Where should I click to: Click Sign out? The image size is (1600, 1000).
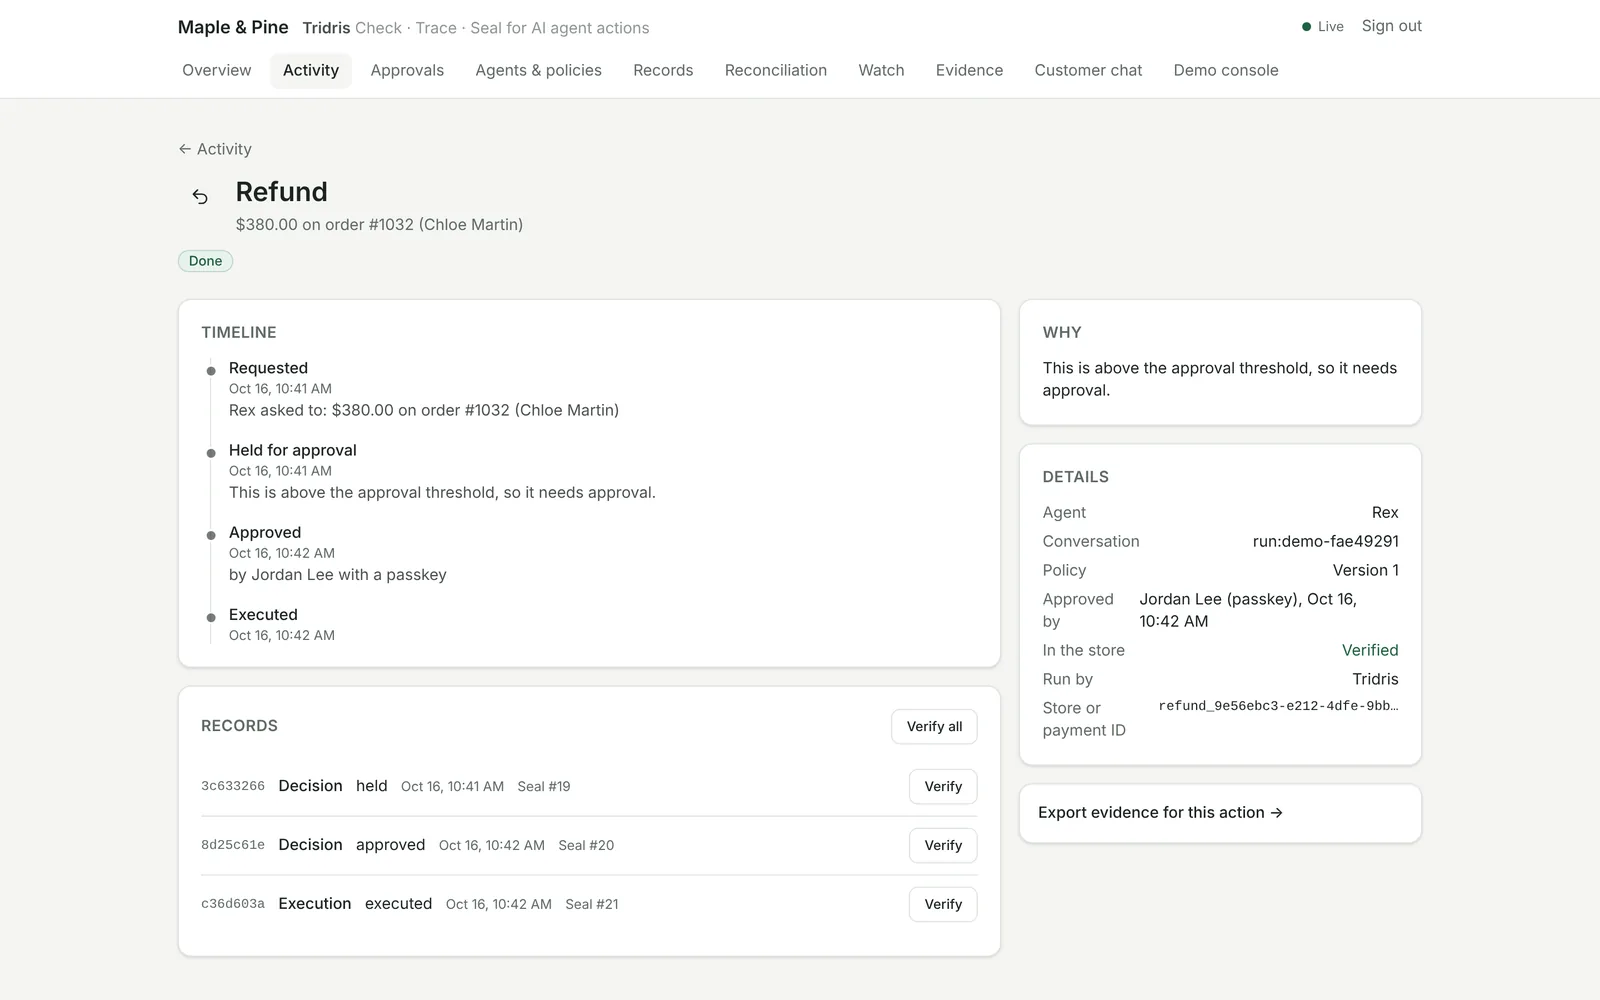point(1391,26)
